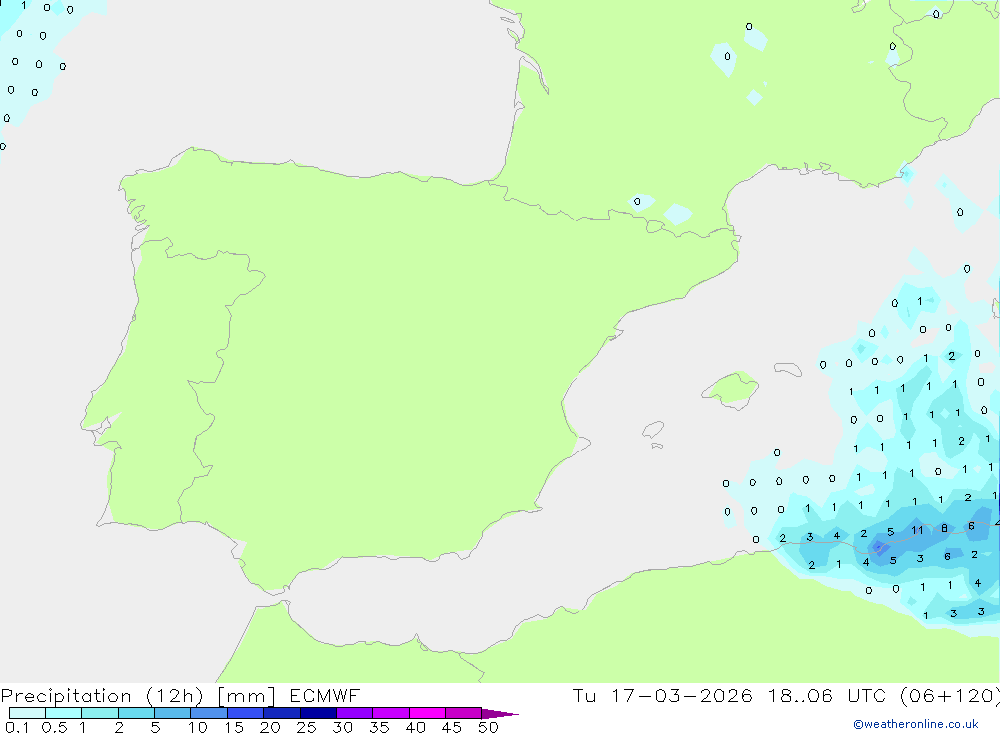Select the 0.5–1 mm legend color swatch
Image resolution: width=1000 pixels, height=733 pixels.
tap(63, 713)
